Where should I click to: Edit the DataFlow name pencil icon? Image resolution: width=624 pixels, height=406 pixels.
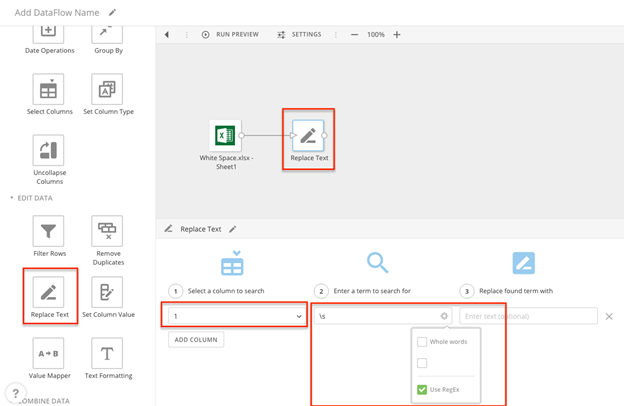(x=113, y=13)
